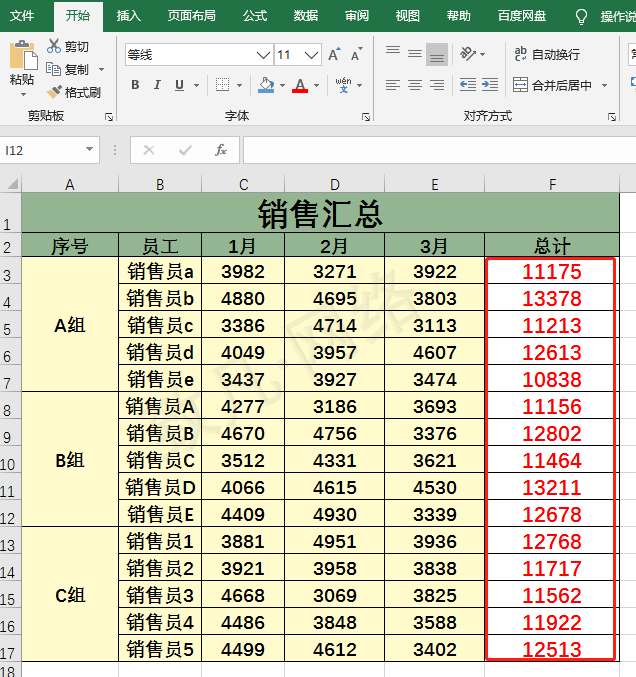Open the merge and center dropdown arrow
The image size is (636, 677).
[604, 85]
